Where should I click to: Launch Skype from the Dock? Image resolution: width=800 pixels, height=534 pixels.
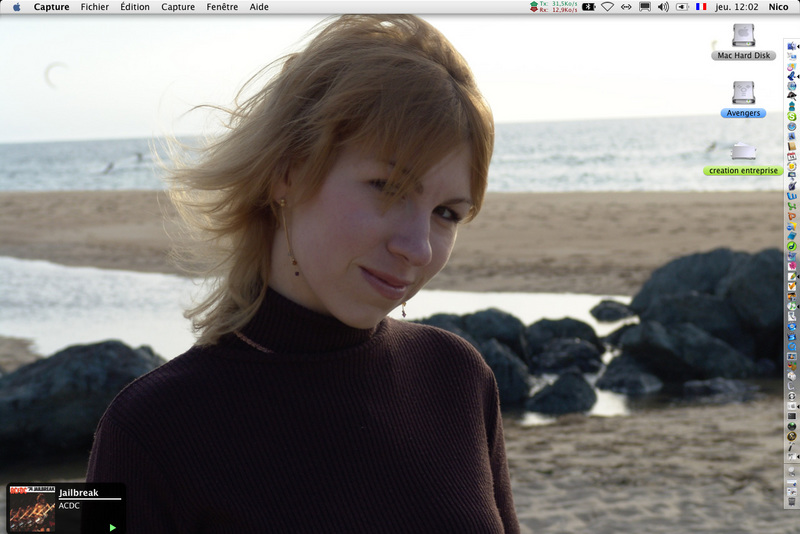[x=792, y=116]
